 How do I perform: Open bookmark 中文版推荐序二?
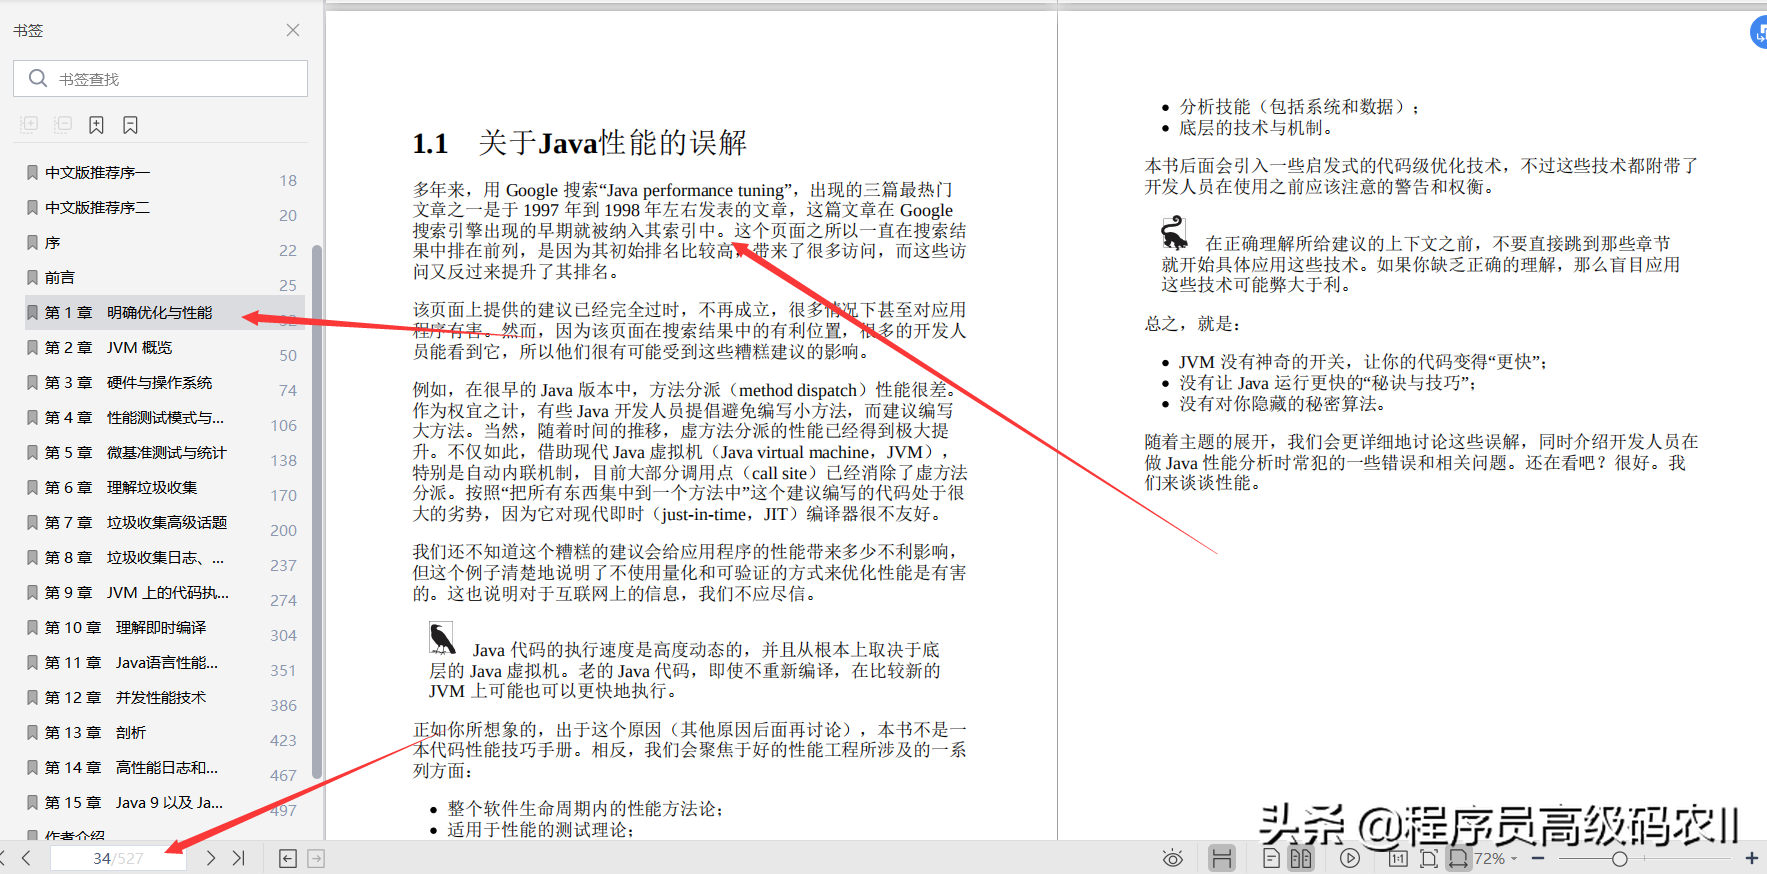point(97,208)
